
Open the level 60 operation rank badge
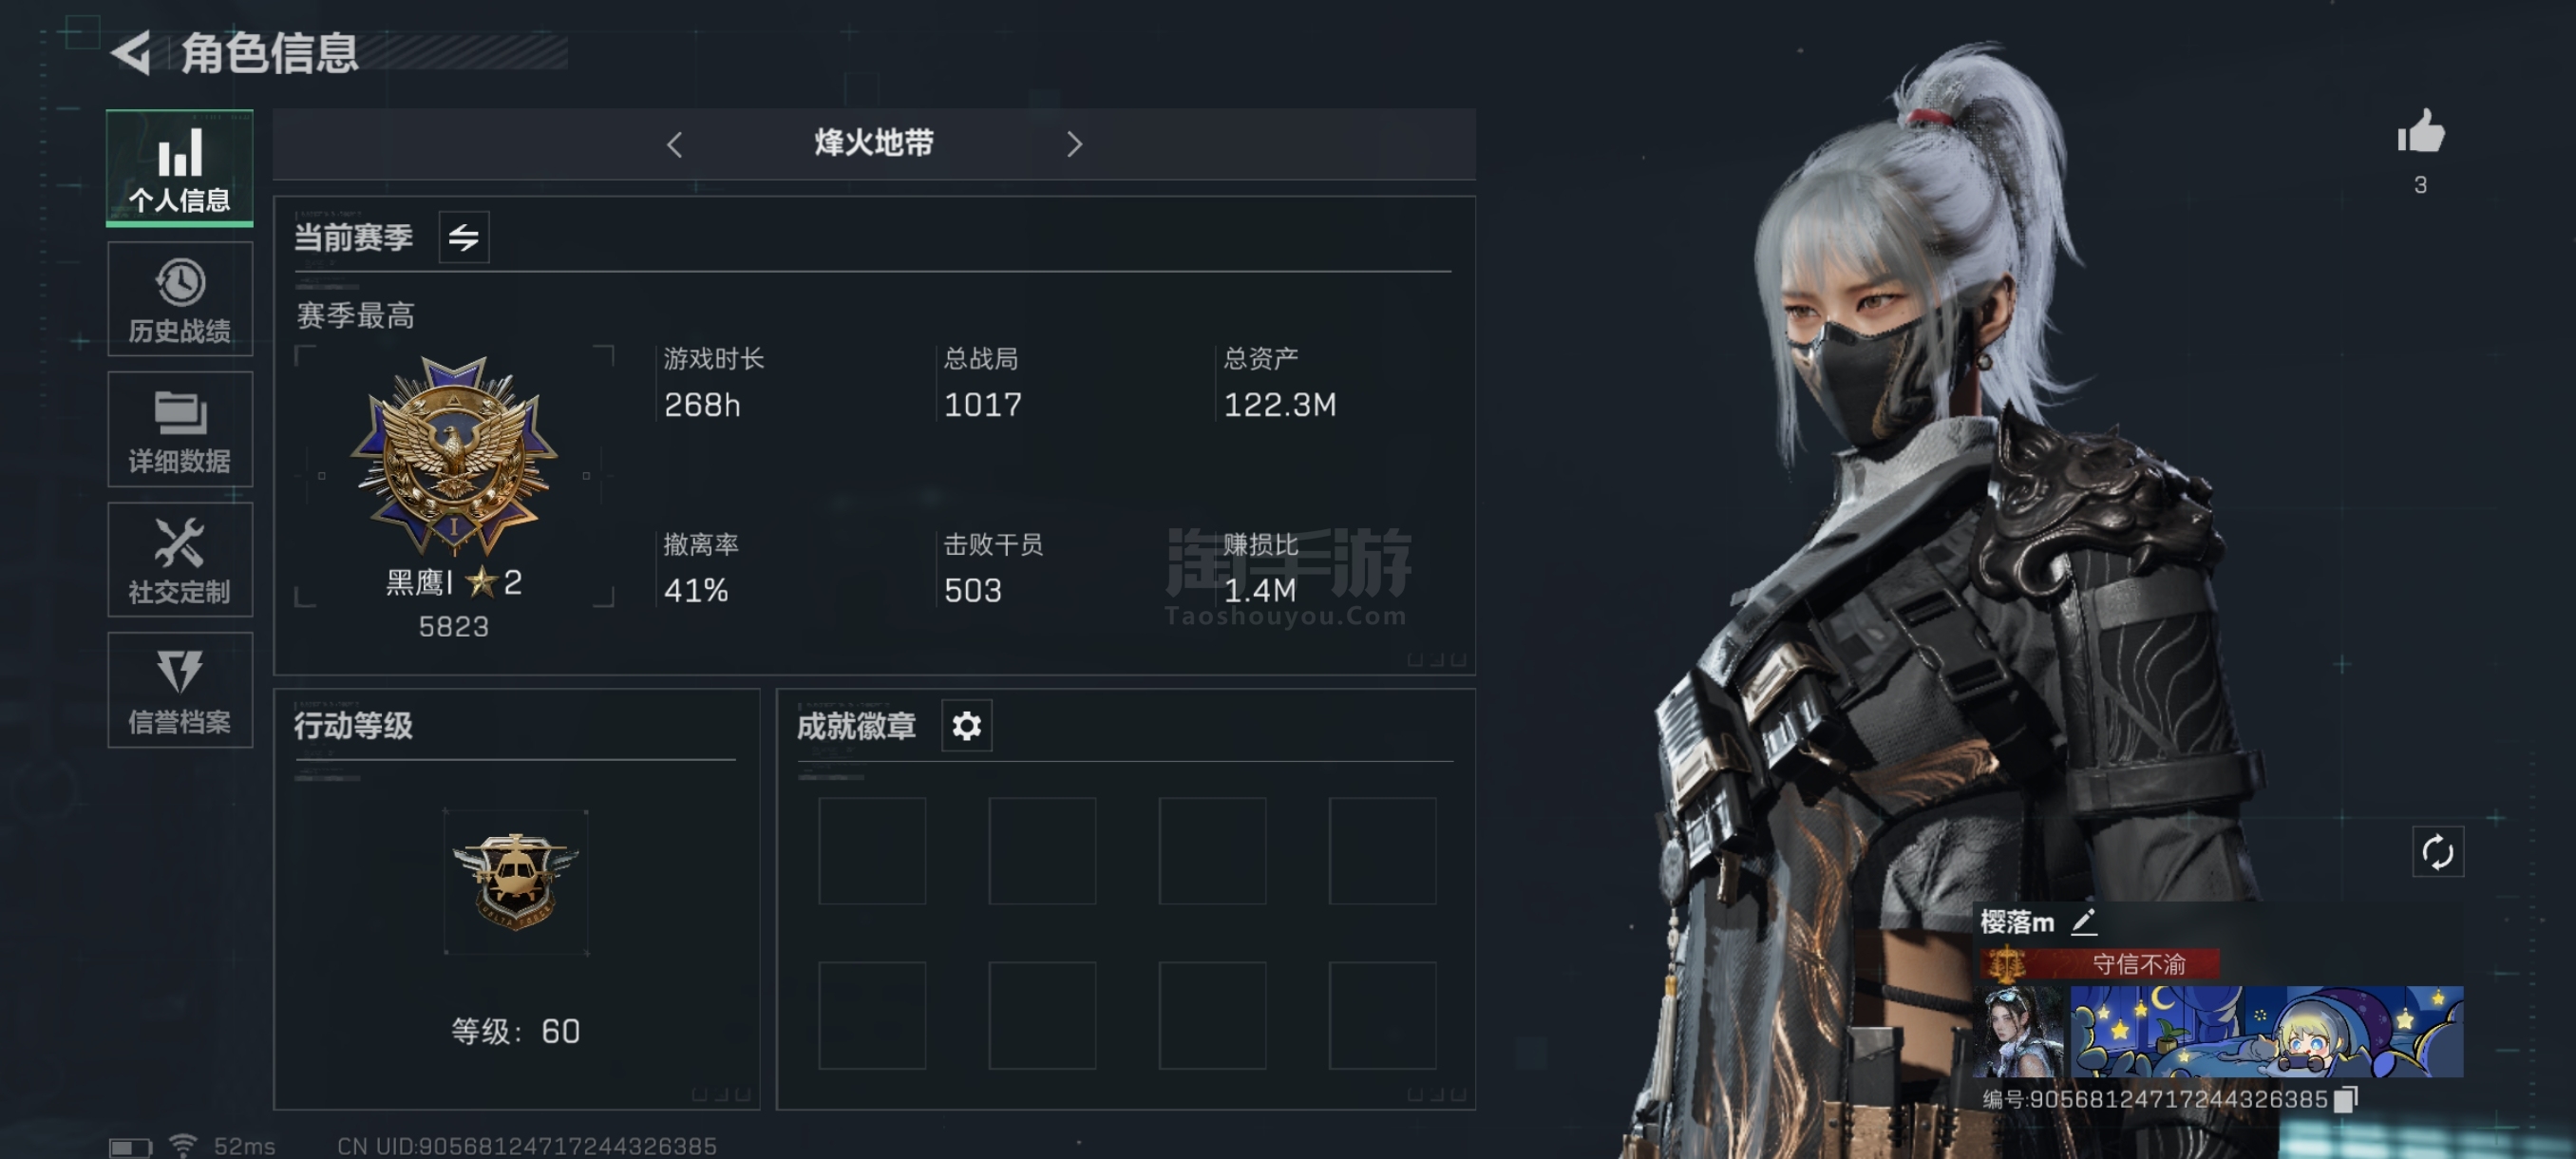pyautogui.click(x=516, y=882)
